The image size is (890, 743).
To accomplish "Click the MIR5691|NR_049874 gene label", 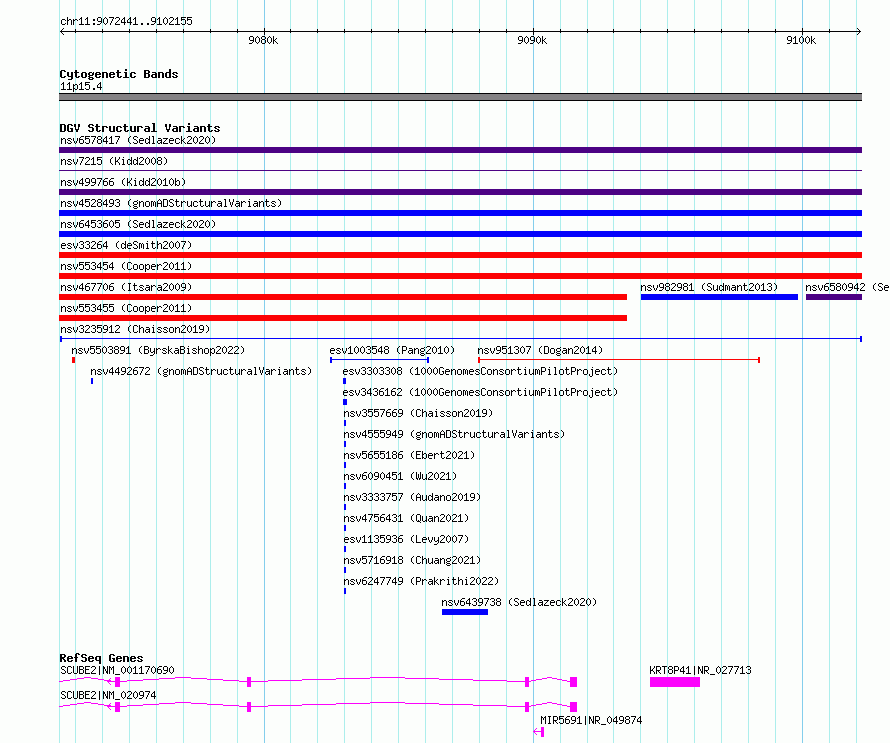I will 591,720.
